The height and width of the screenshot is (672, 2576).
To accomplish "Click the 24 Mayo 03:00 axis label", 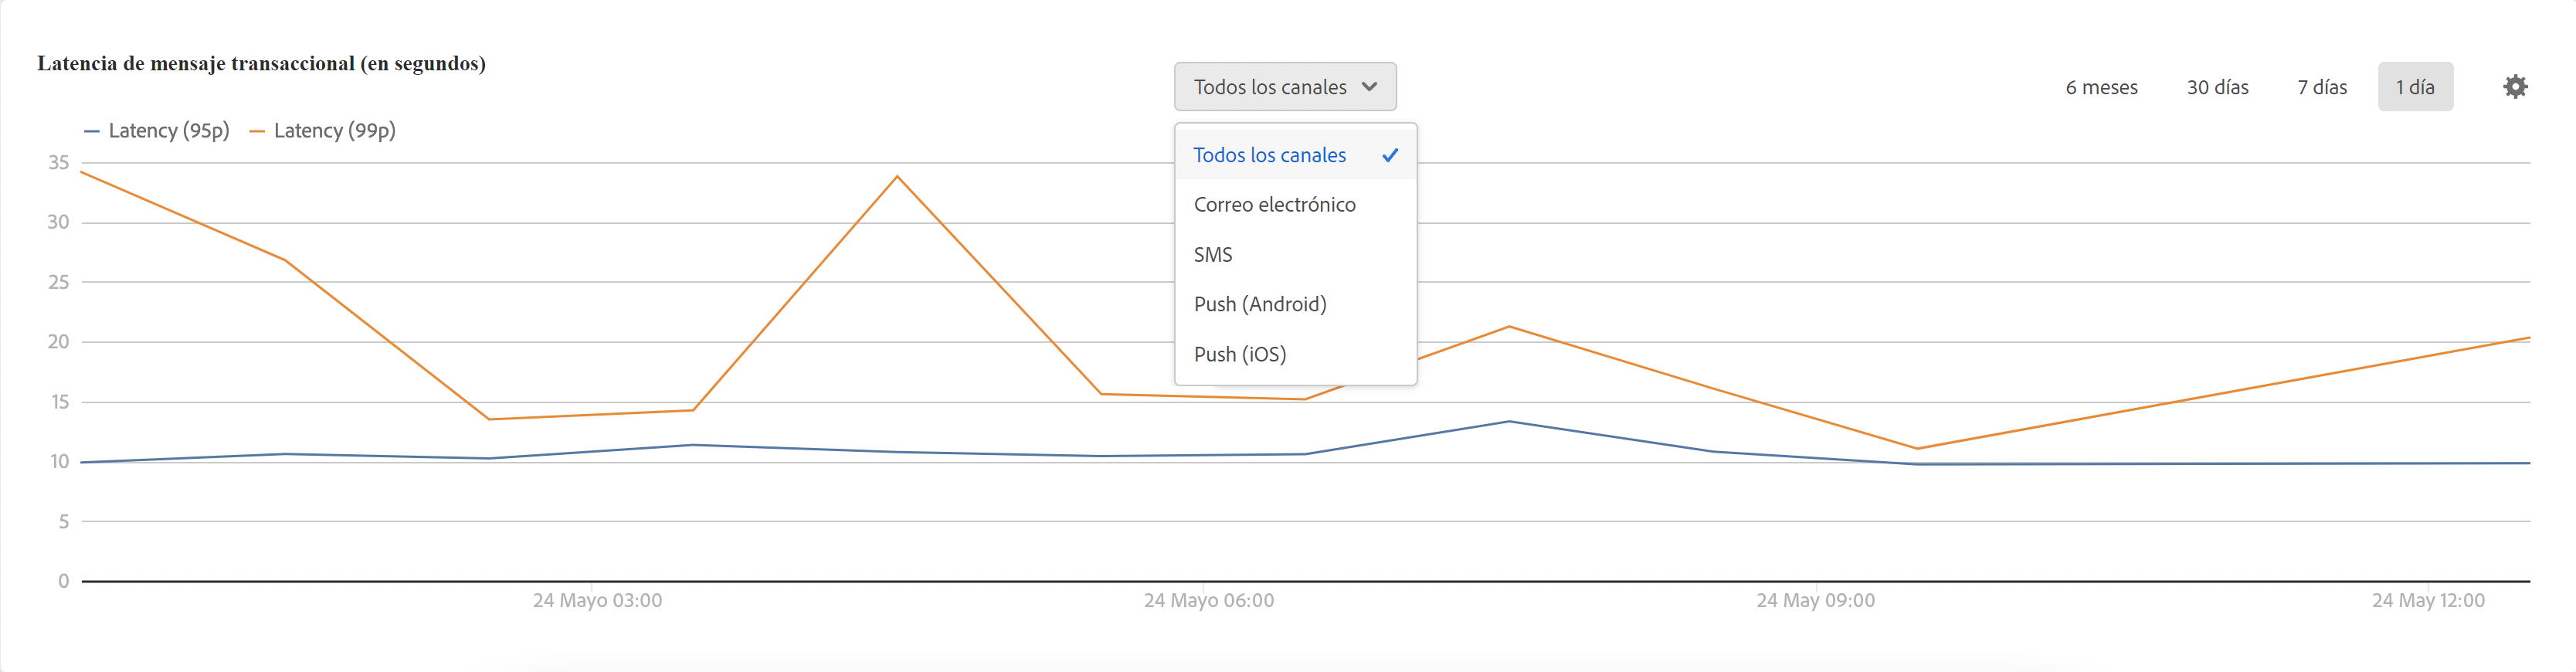I will pos(597,600).
